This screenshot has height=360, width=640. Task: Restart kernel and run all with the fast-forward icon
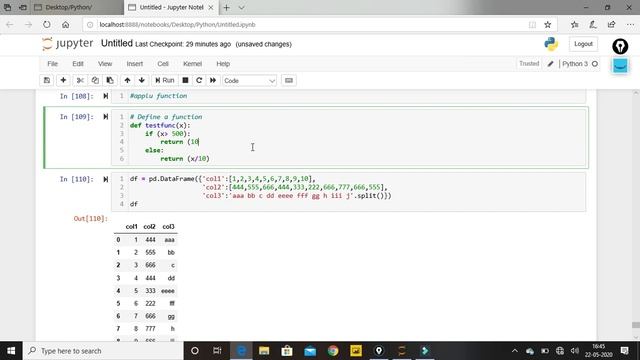[x=213, y=80]
